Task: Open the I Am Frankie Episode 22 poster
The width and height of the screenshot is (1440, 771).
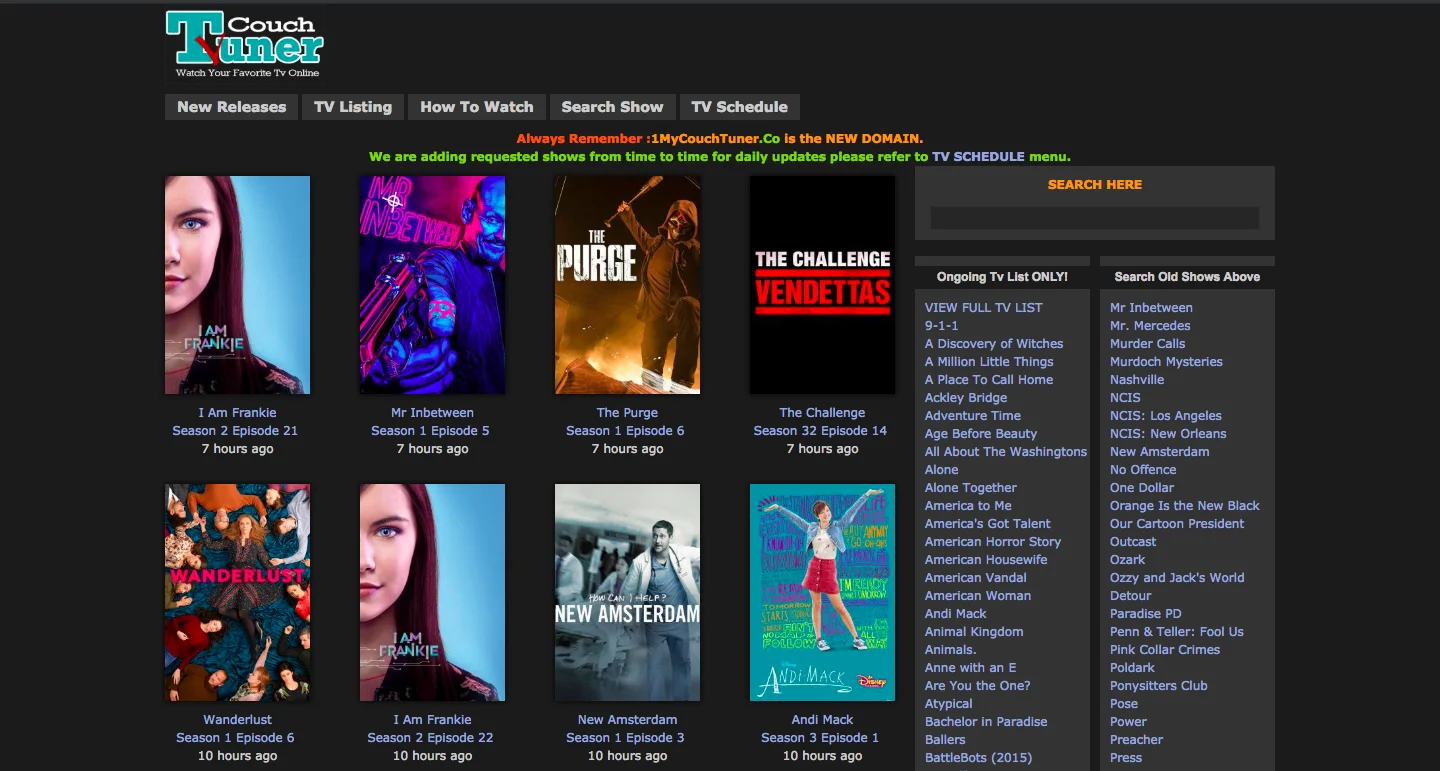Action: coord(432,592)
